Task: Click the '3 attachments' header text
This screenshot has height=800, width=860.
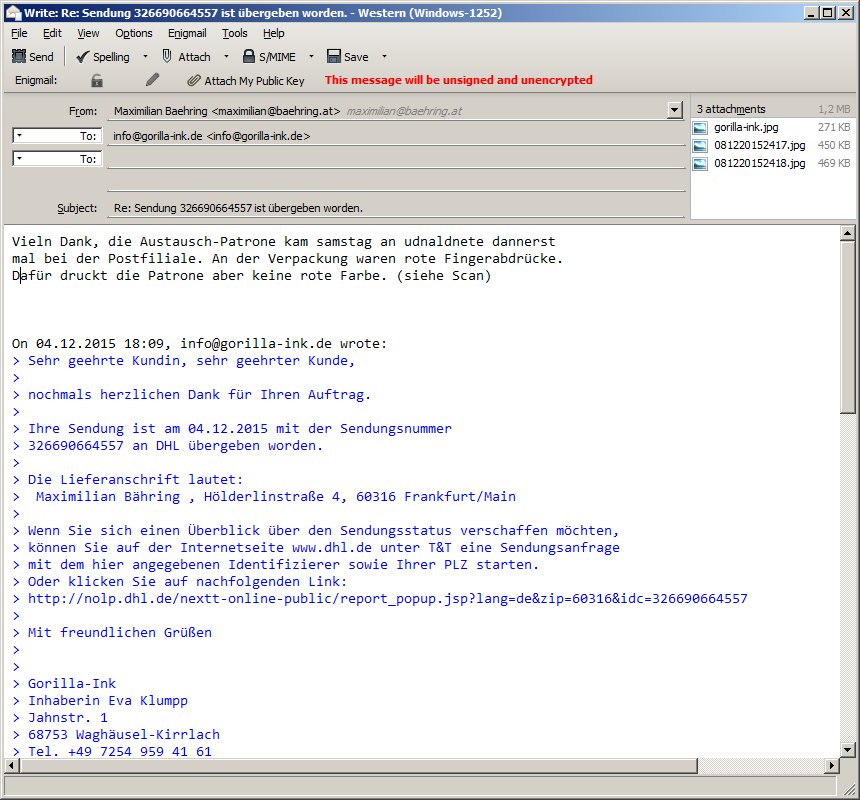Action: pos(731,109)
